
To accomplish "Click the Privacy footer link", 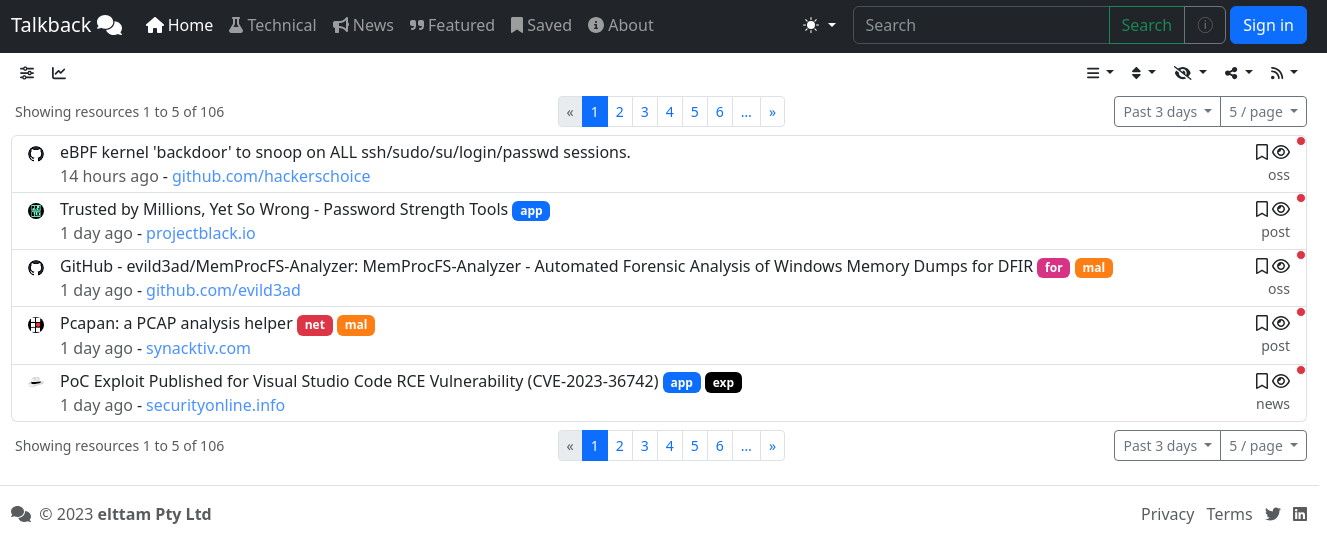I will coord(1167,514).
